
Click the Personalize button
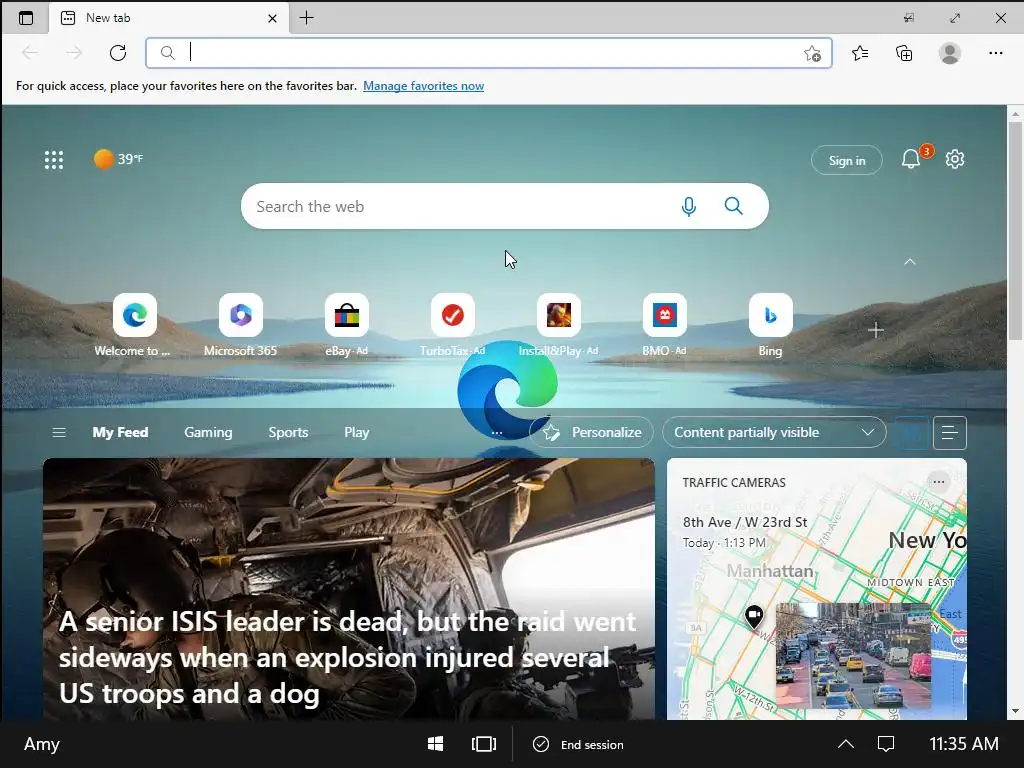click(x=591, y=432)
